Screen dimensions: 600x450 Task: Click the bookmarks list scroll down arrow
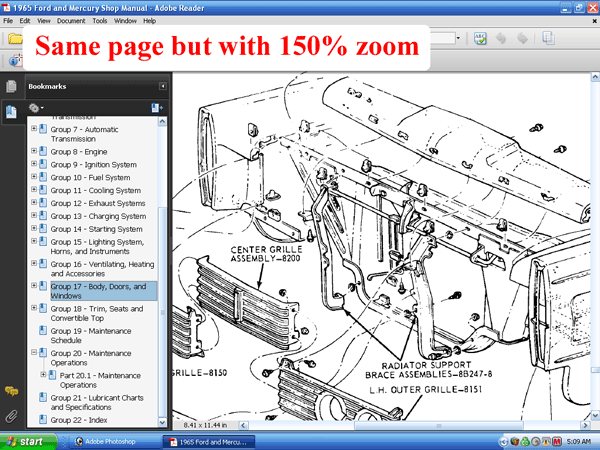(x=162, y=422)
